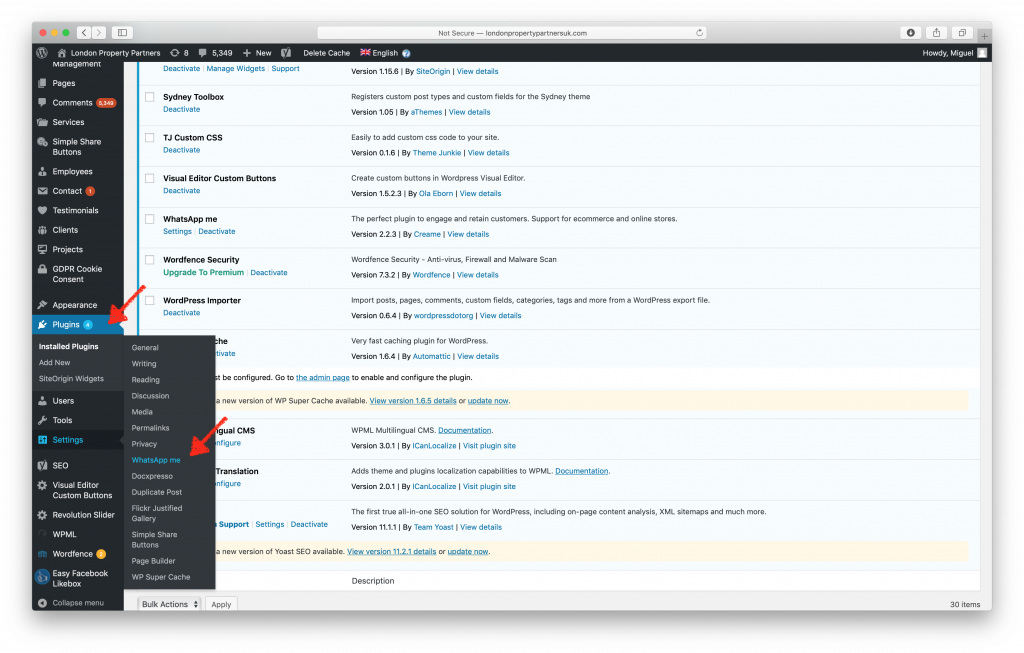1024x653 pixels.
Task: Open the updates icon showing 8
Action: point(179,53)
